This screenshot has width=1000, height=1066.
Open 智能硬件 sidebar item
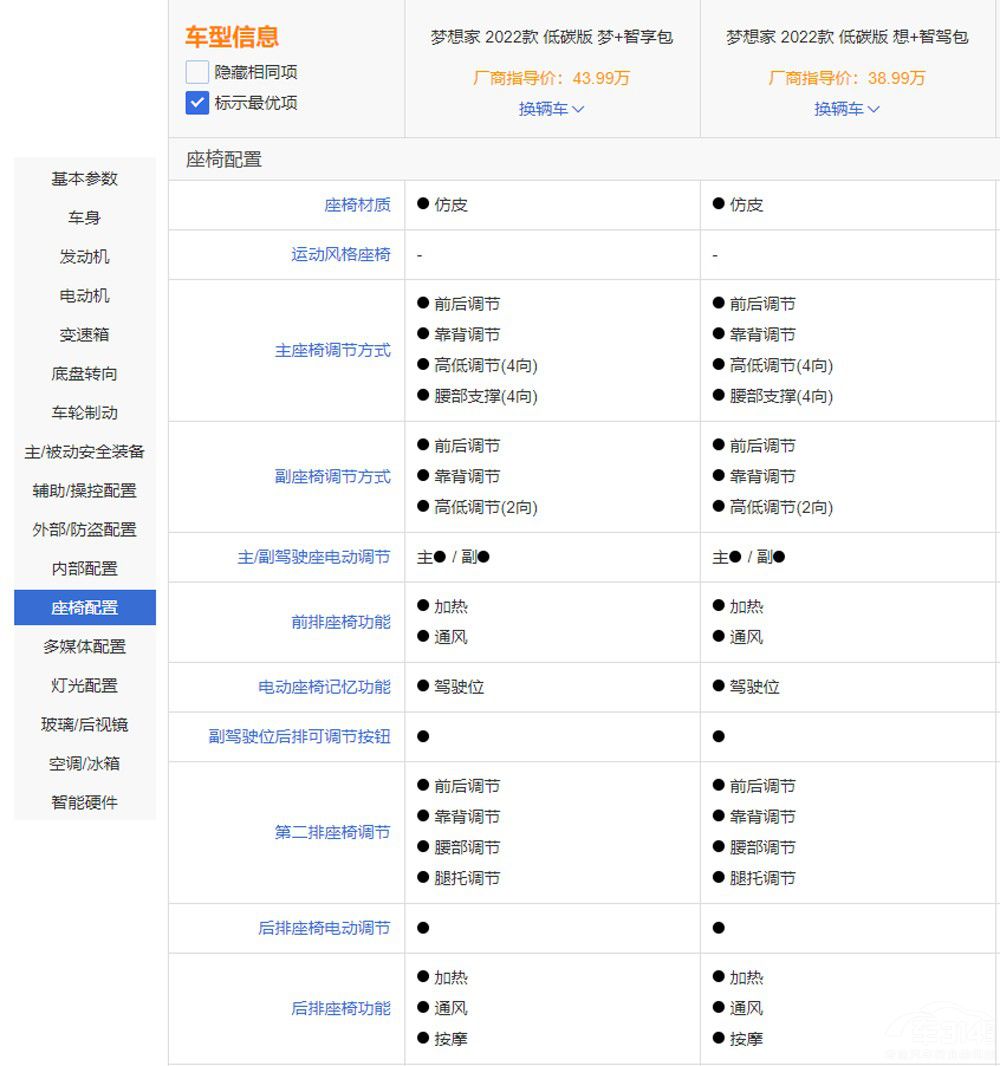point(85,802)
